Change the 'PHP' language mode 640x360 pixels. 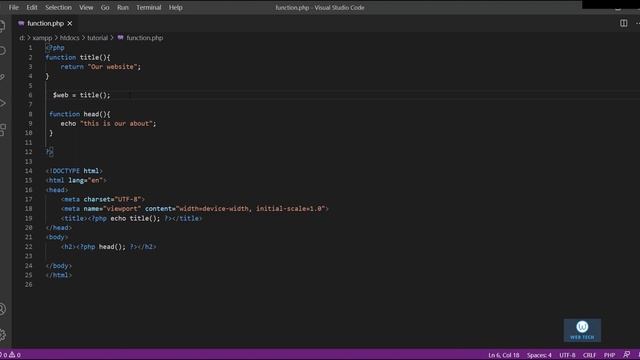(x=609, y=355)
